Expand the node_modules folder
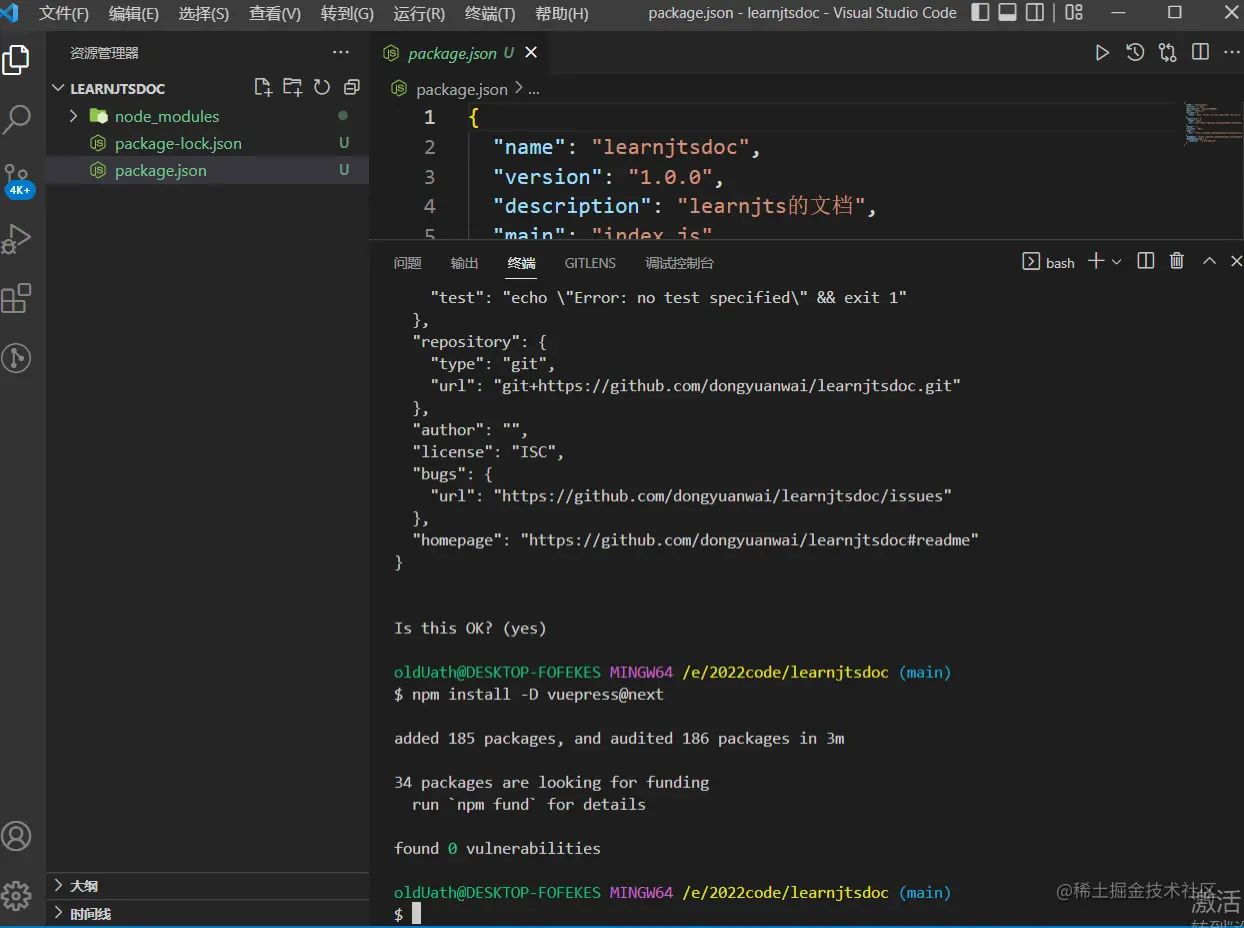This screenshot has height=928, width=1244. coord(73,116)
